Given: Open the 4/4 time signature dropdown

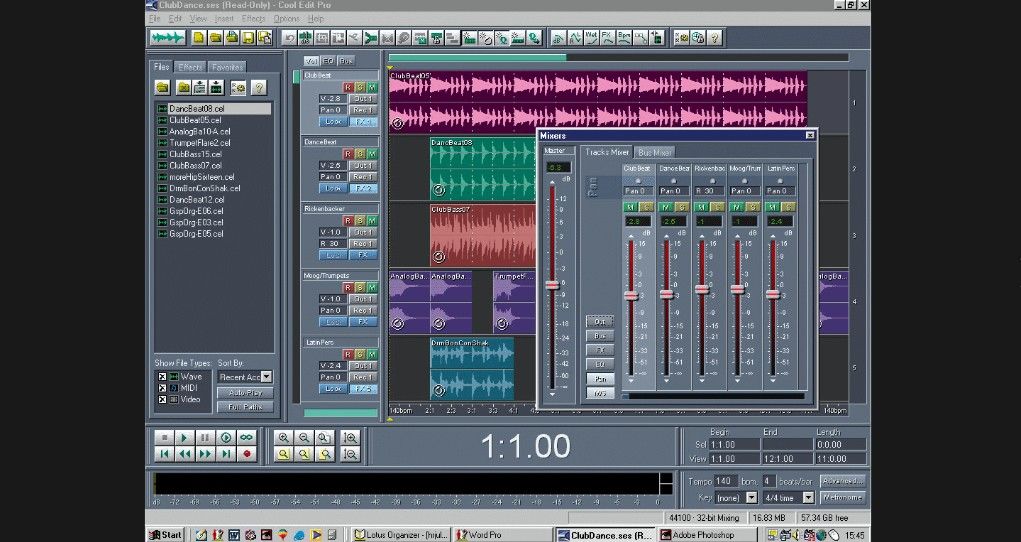Looking at the screenshot, I should pyautogui.click(x=809, y=498).
